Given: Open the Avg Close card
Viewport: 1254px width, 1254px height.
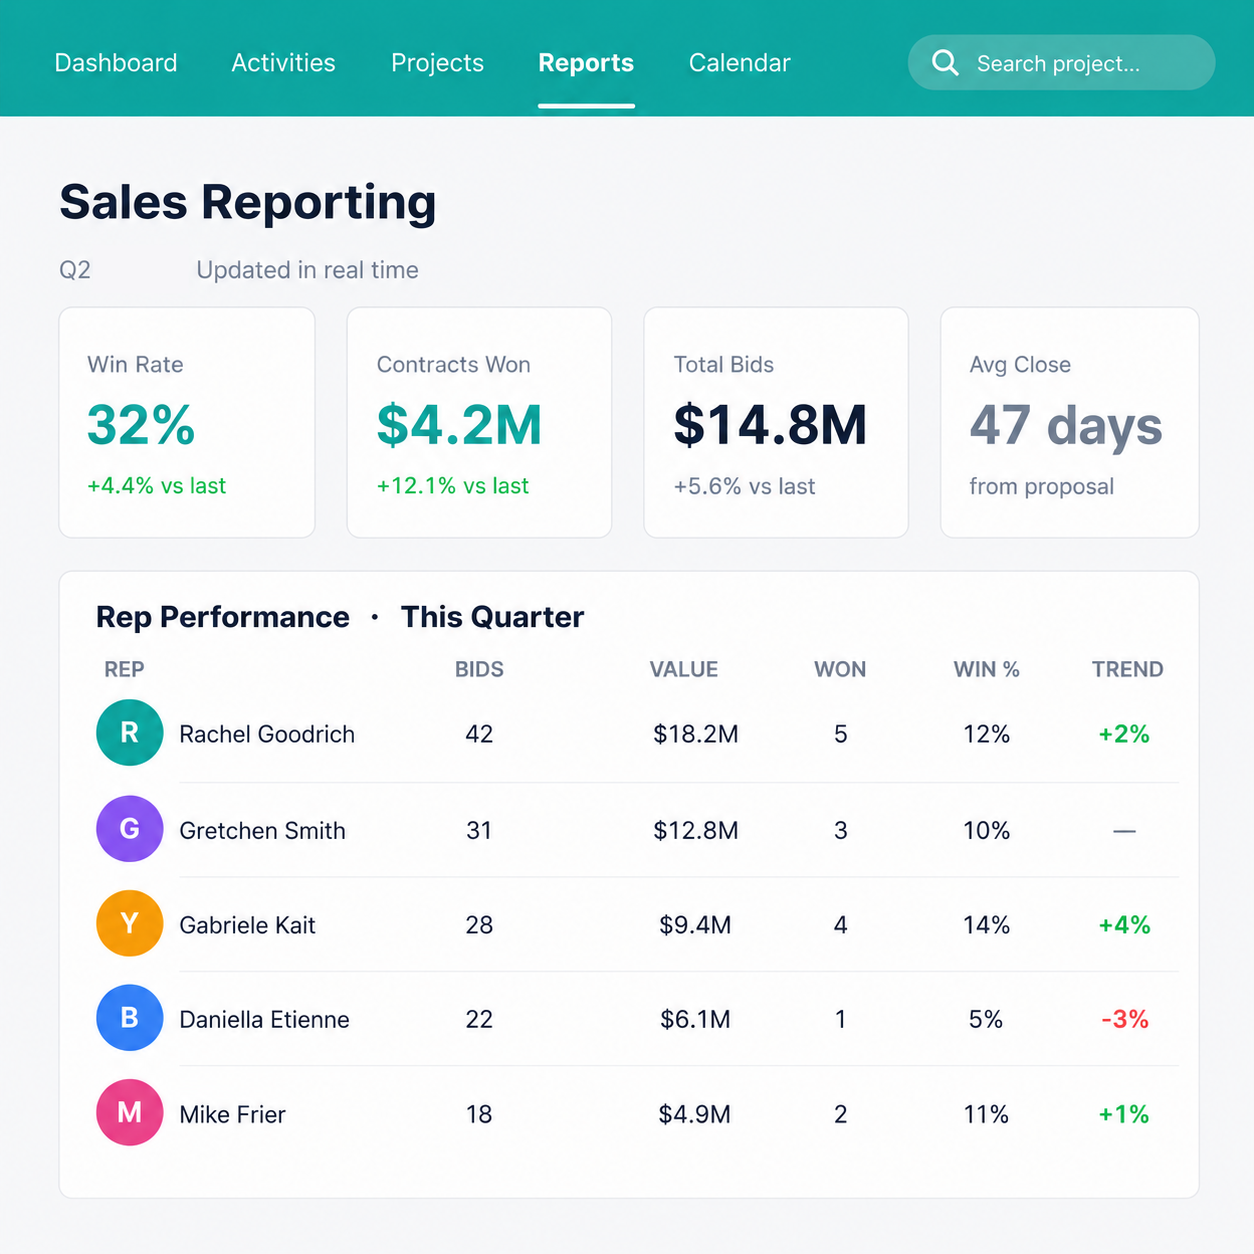Looking at the screenshot, I should coord(1070,422).
